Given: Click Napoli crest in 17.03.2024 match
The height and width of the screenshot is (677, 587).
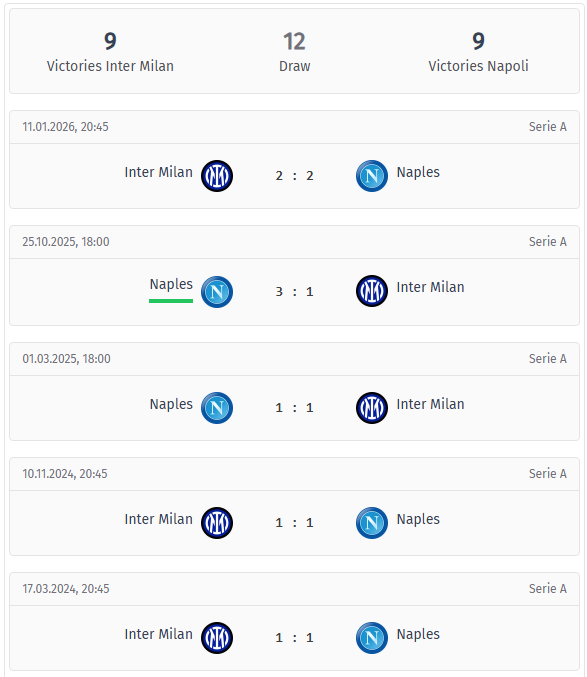Looking at the screenshot, I should (x=372, y=638).
